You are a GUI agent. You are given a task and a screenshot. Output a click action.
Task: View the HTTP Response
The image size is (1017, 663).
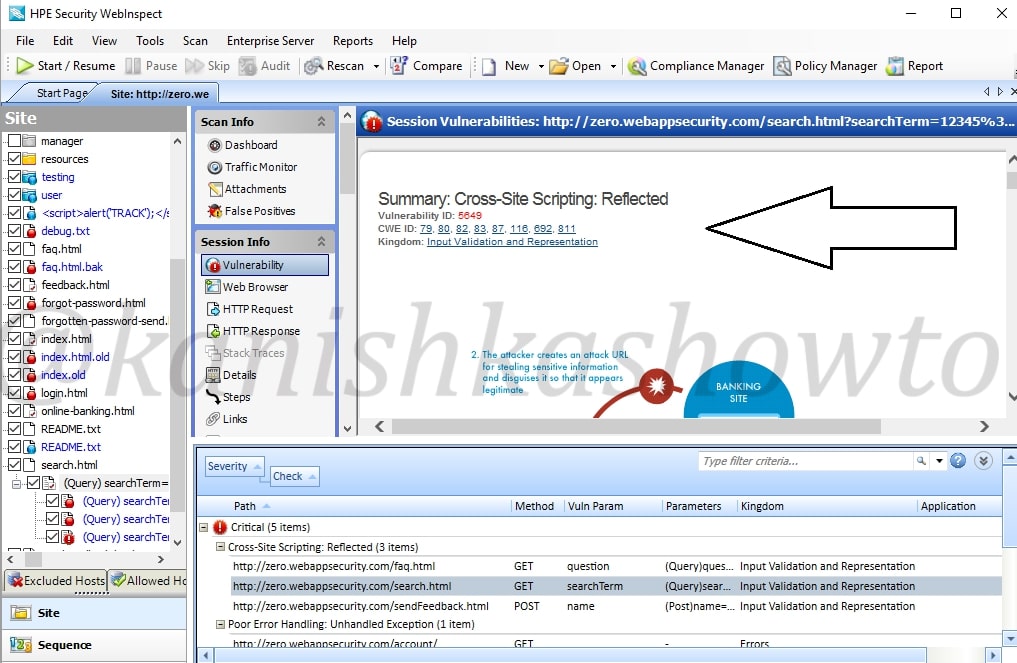(x=253, y=331)
